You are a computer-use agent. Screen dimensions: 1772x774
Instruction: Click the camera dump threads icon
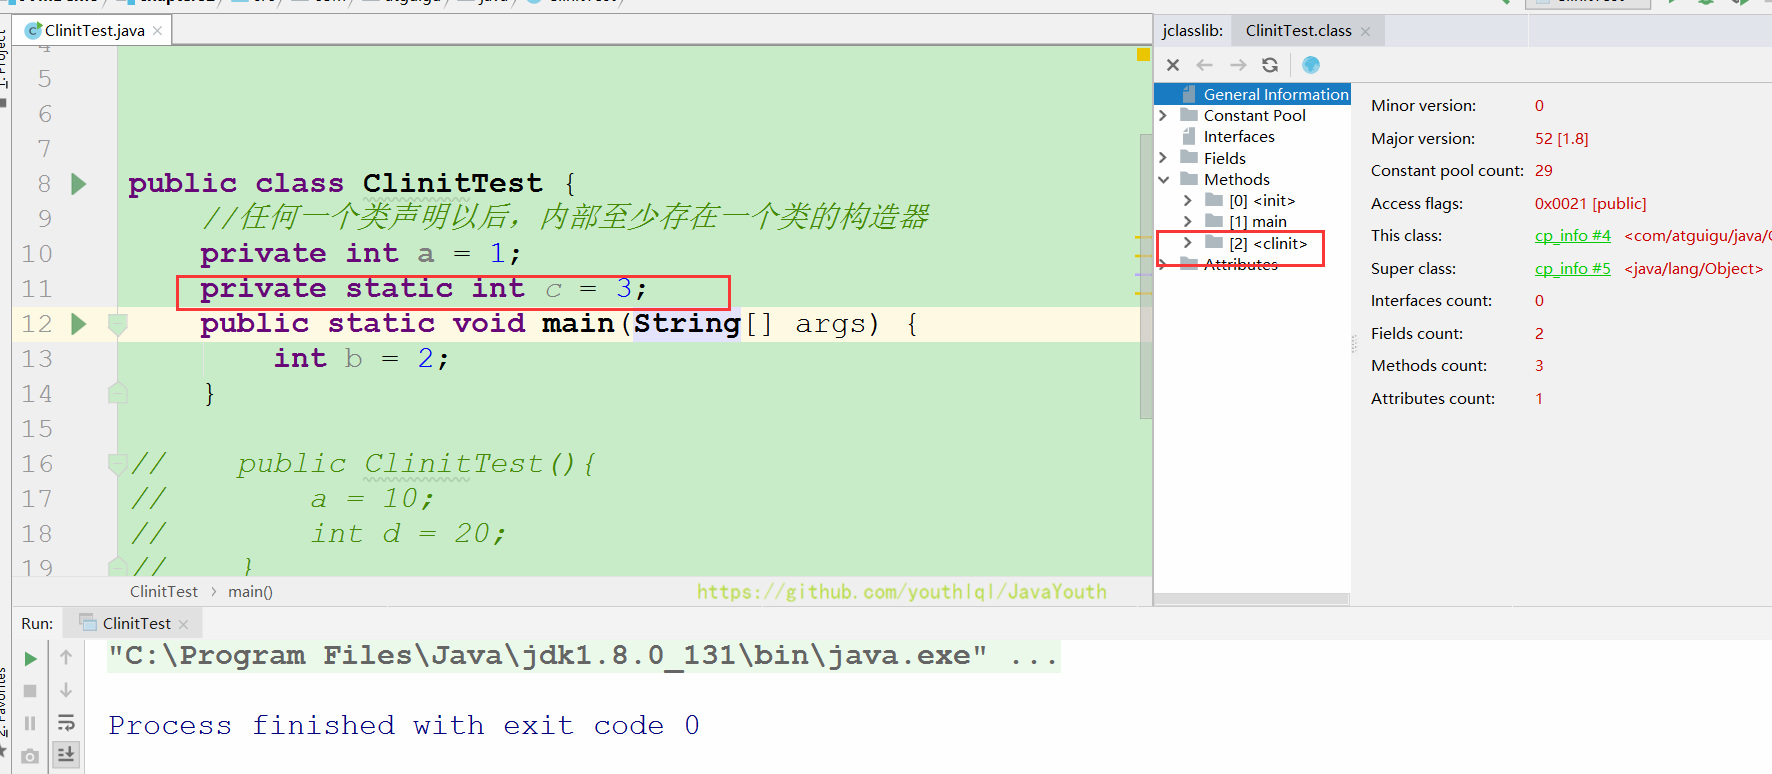(x=30, y=756)
